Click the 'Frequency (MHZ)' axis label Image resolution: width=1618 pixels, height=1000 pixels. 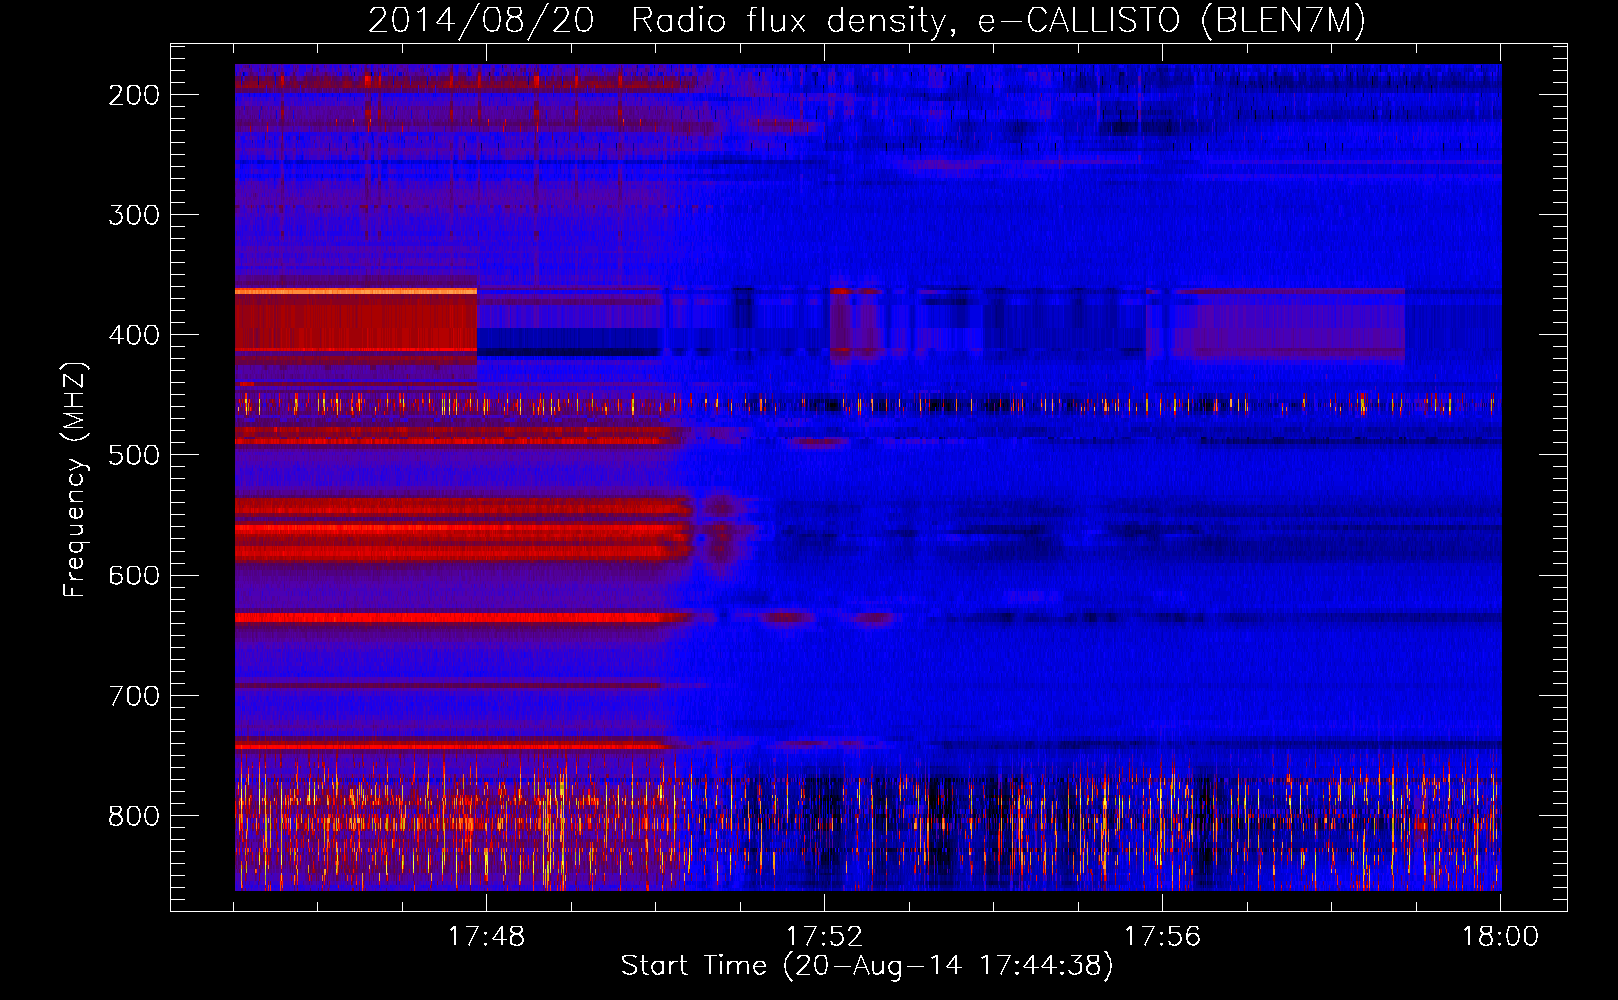(75, 479)
